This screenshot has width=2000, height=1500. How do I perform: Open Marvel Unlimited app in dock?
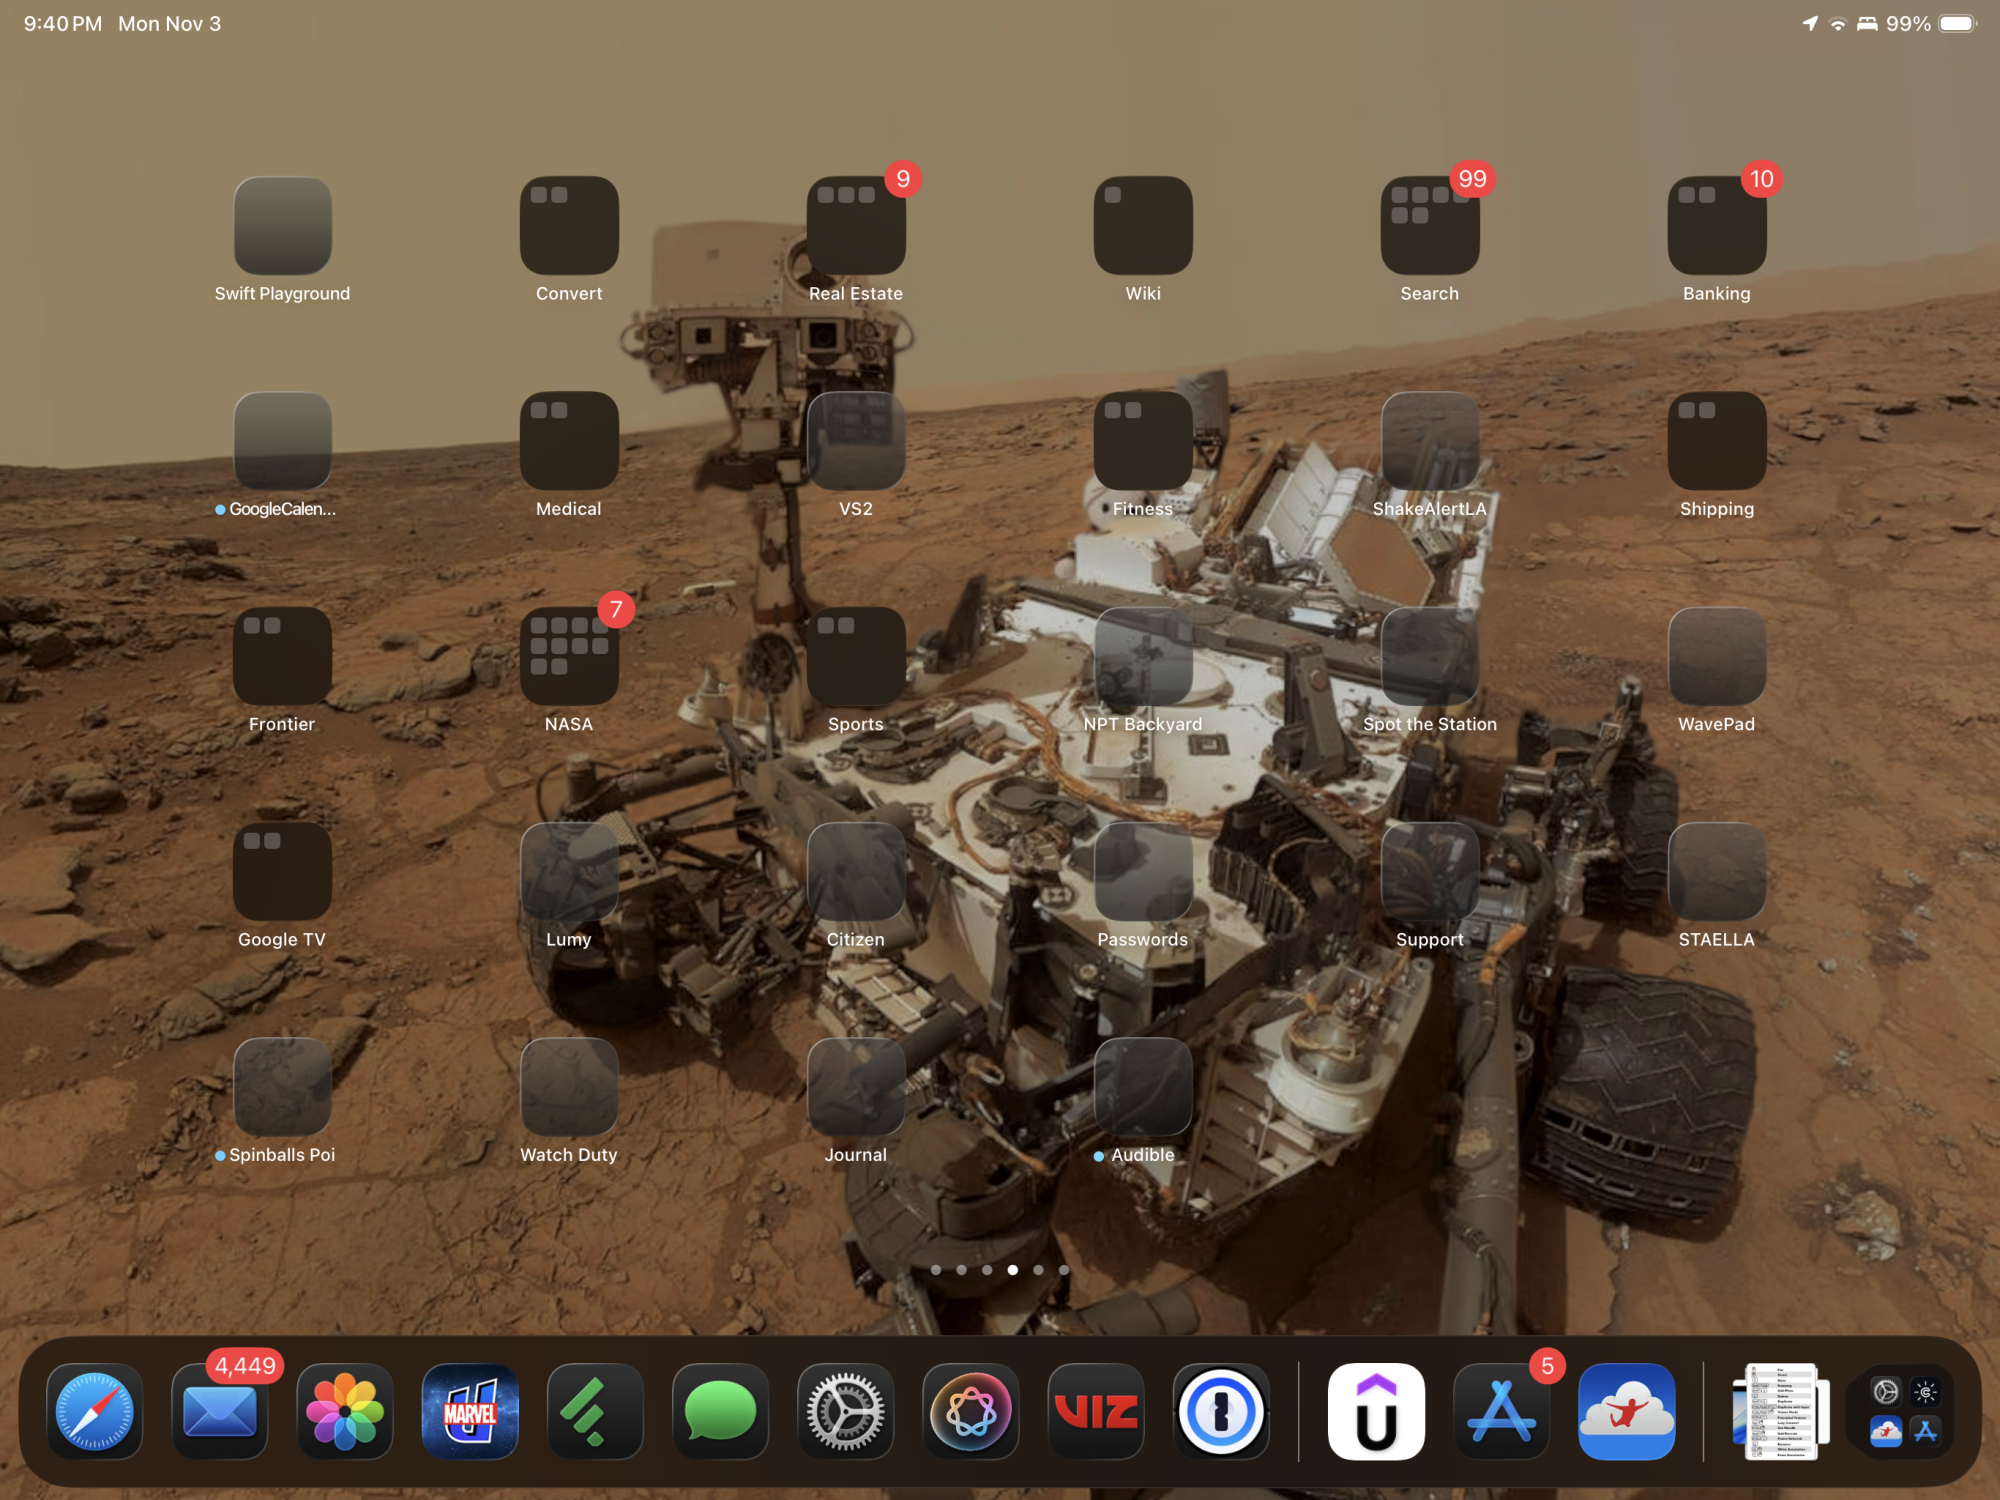point(470,1411)
